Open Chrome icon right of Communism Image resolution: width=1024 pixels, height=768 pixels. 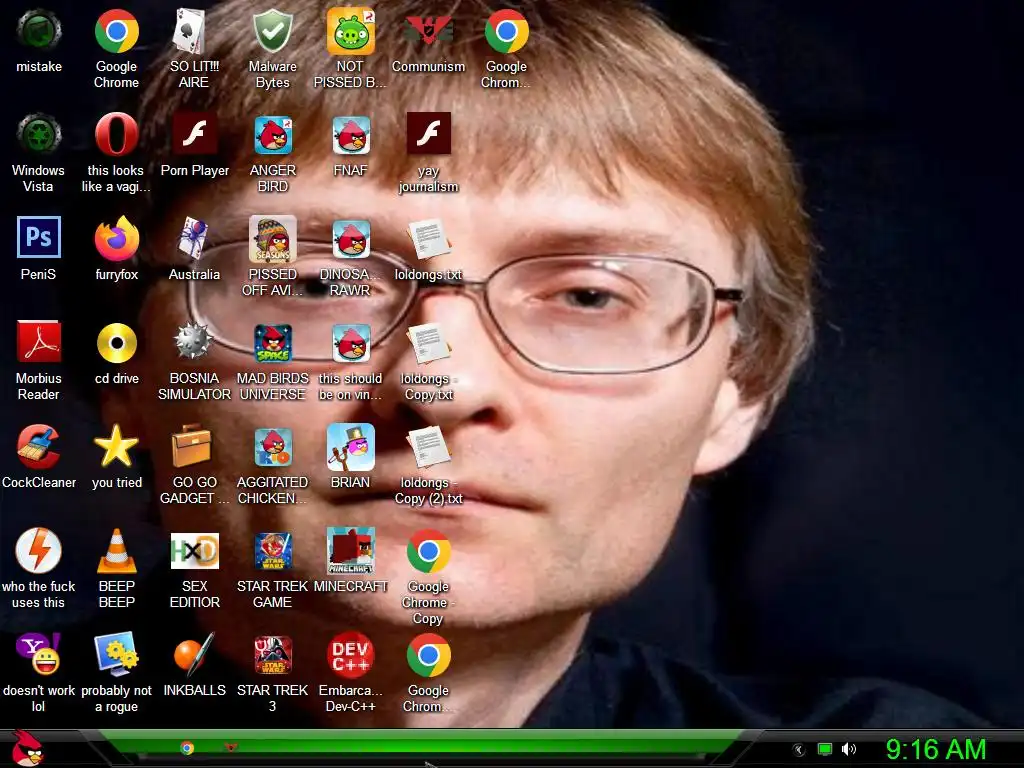pos(506,31)
